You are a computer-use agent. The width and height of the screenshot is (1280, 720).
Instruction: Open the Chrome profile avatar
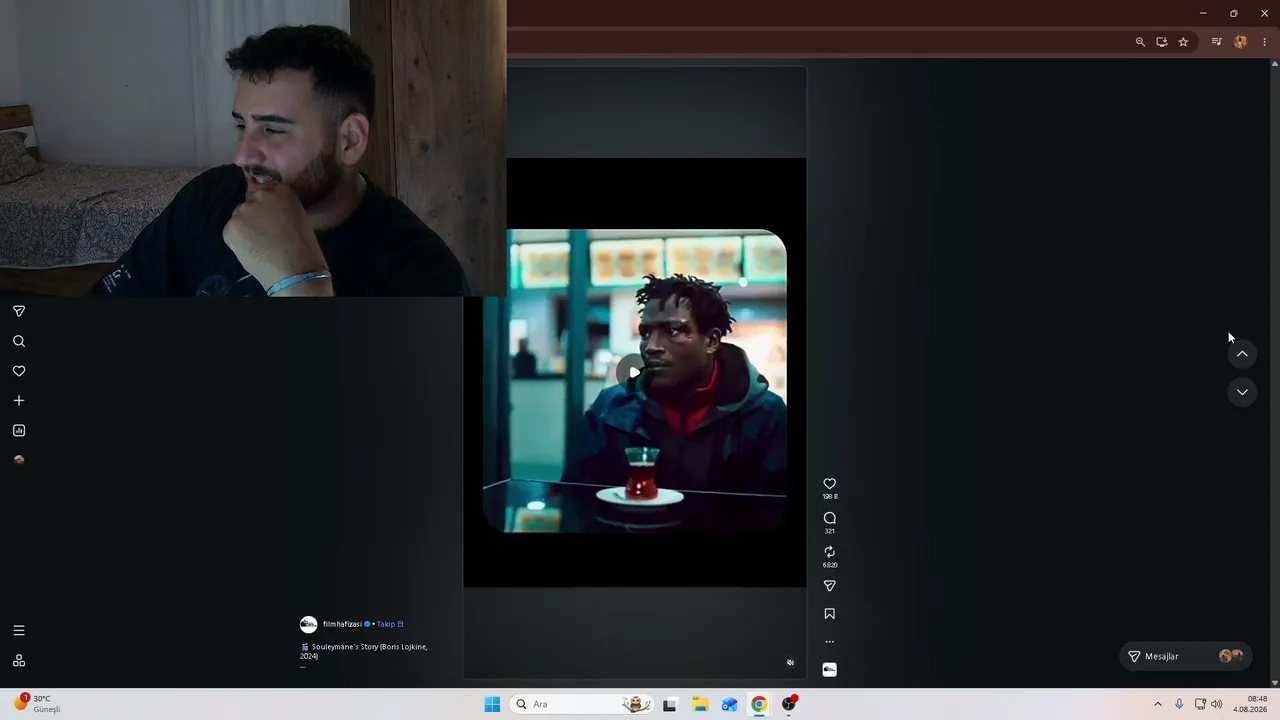1241,42
